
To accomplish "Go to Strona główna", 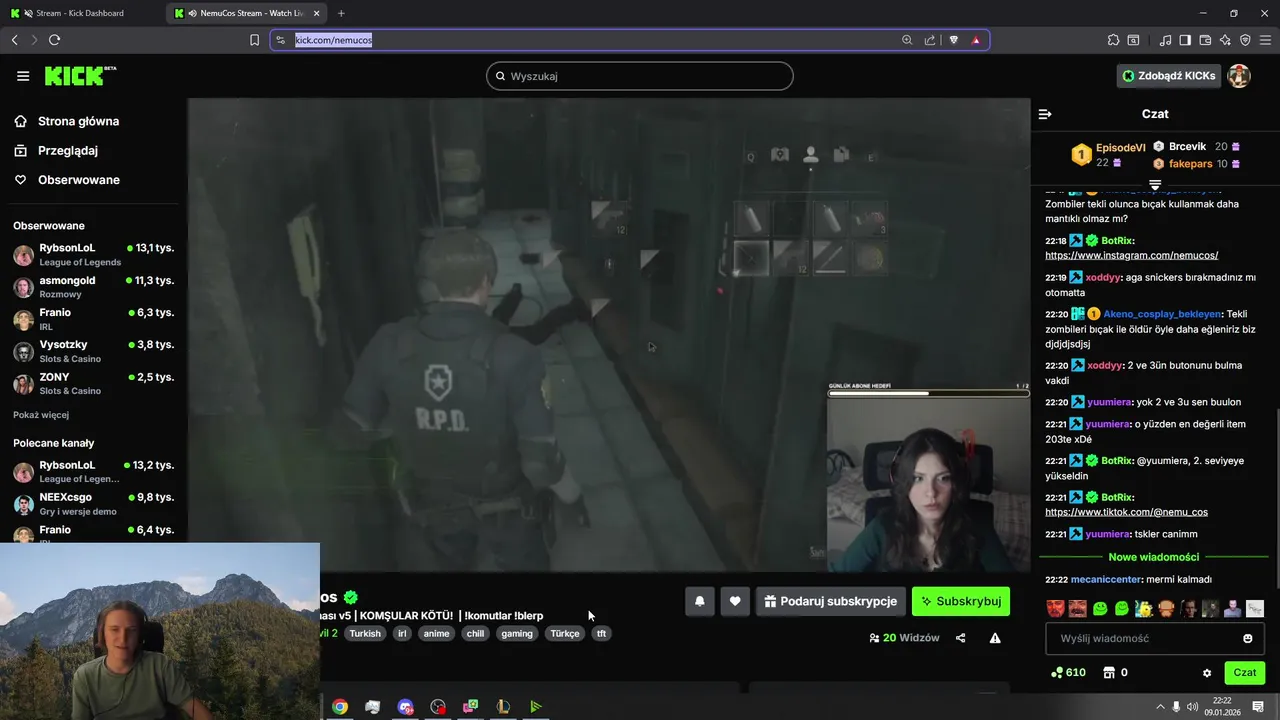I will (66, 121).
